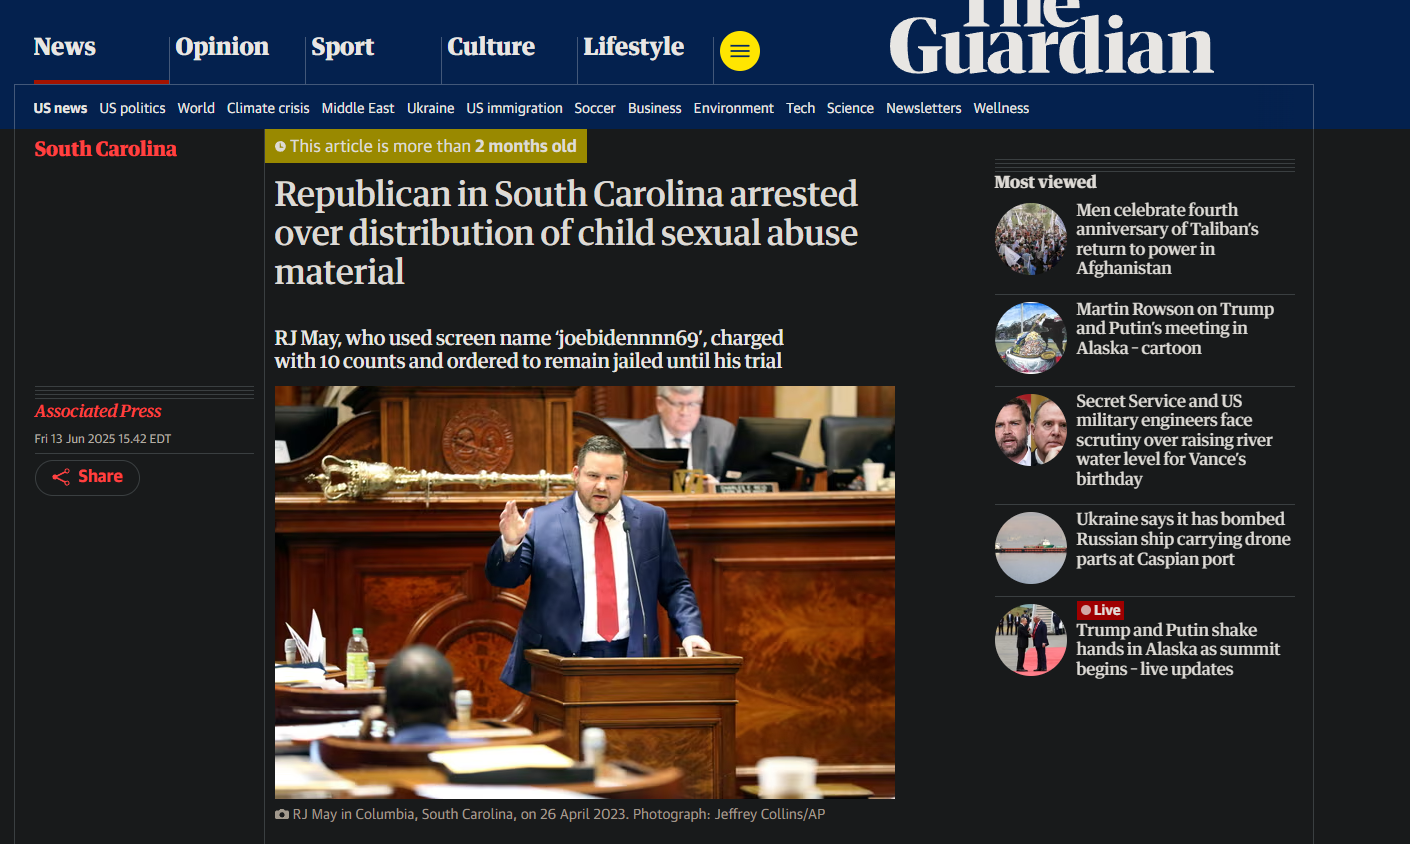
Task: Click the camera icon in photo caption
Action: tap(282, 815)
